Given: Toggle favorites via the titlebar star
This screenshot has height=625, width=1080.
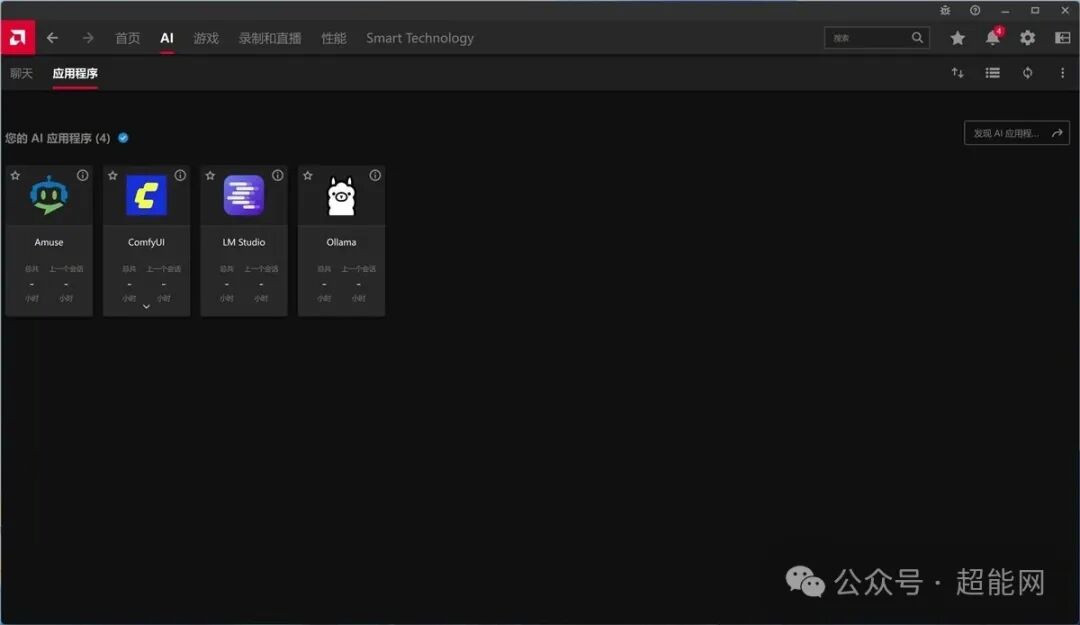Looking at the screenshot, I should 957,37.
